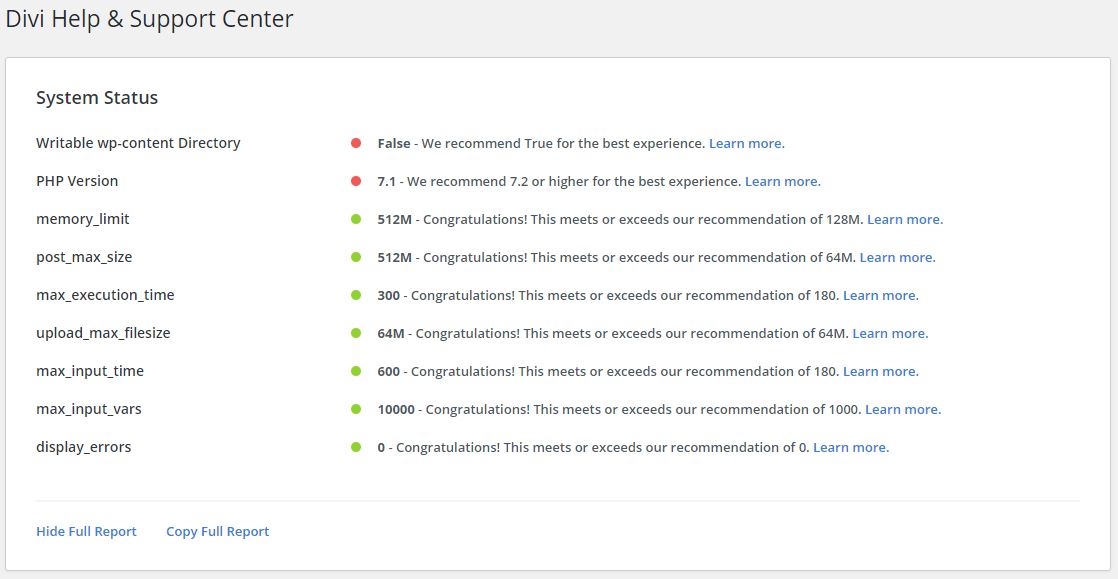
Task: Select the PHP Version label
Action: click(x=77, y=181)
